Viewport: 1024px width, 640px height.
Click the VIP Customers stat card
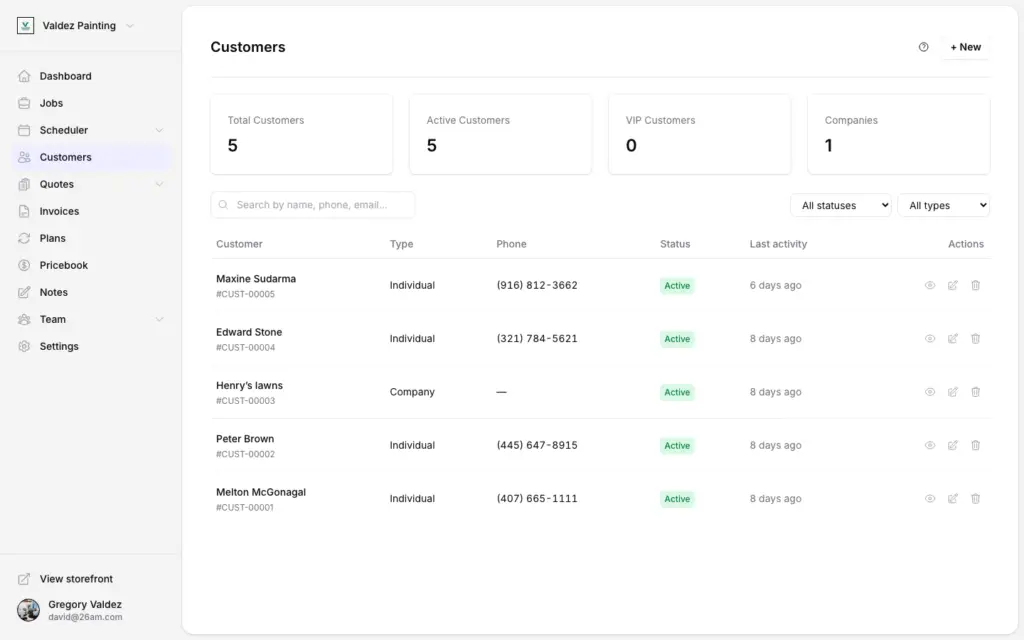coord(699,135)
